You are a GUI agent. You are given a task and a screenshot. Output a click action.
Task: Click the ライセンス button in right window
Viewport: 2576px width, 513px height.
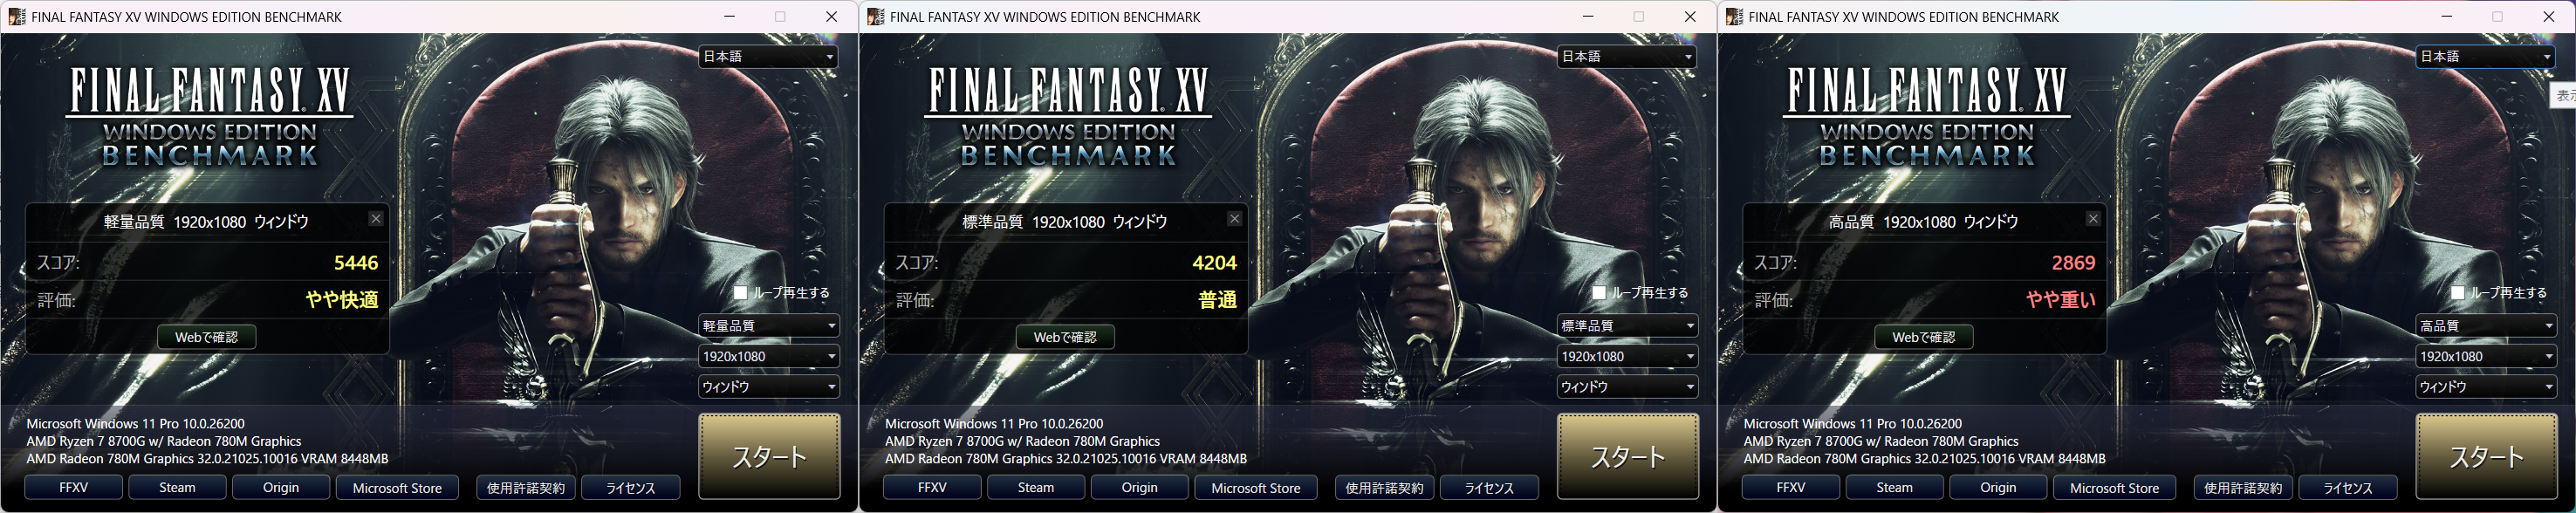(2347, 488)
